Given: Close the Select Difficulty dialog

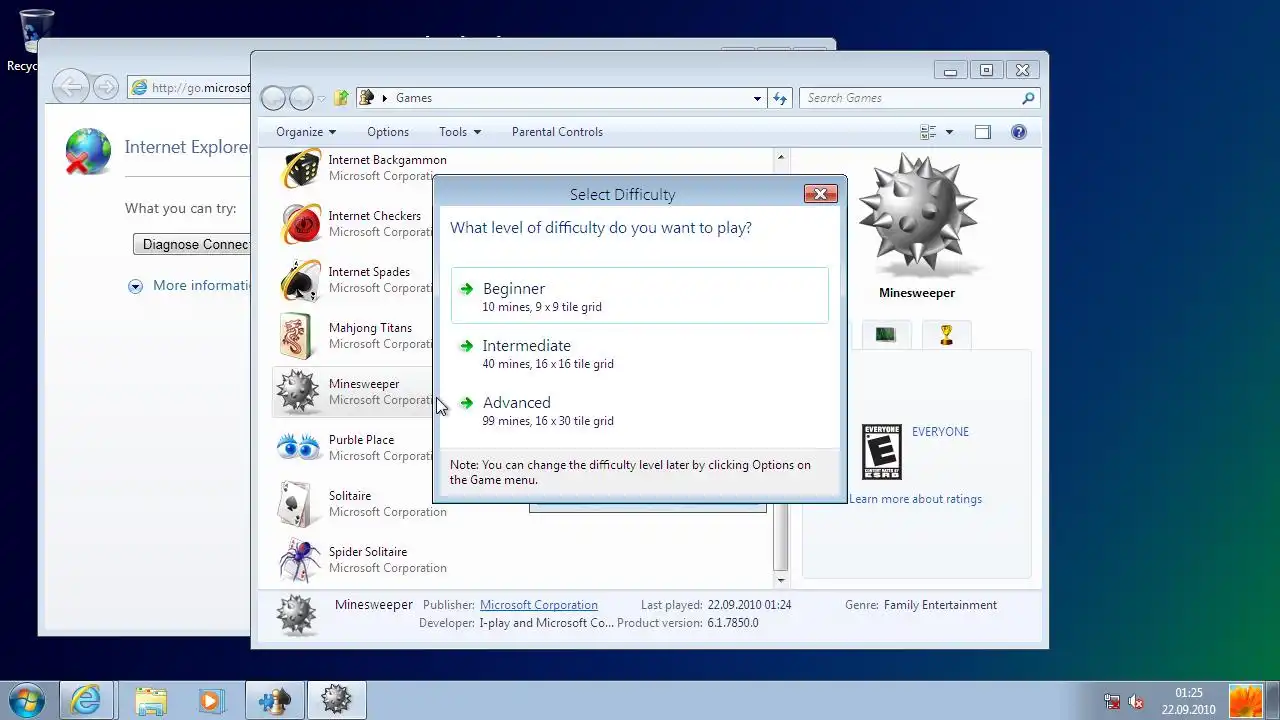Looking at the screenshot, I should [820, 194].
